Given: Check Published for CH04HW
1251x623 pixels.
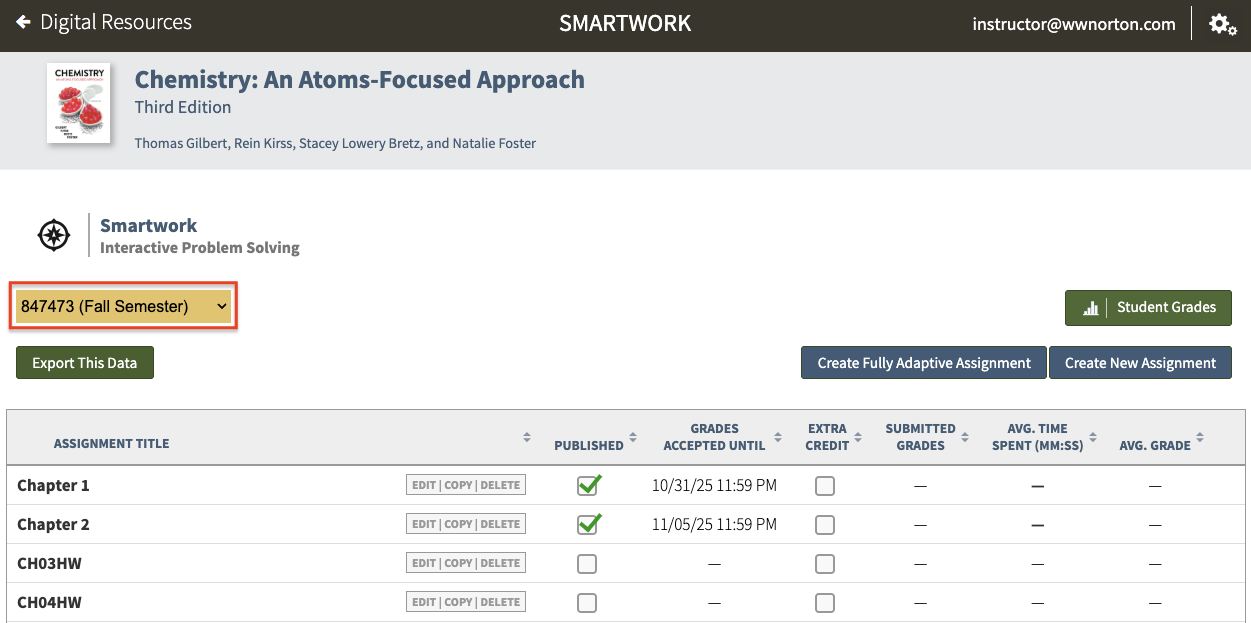Looking at the screenshot, I should pyautogui.click(x=587, y=603).
